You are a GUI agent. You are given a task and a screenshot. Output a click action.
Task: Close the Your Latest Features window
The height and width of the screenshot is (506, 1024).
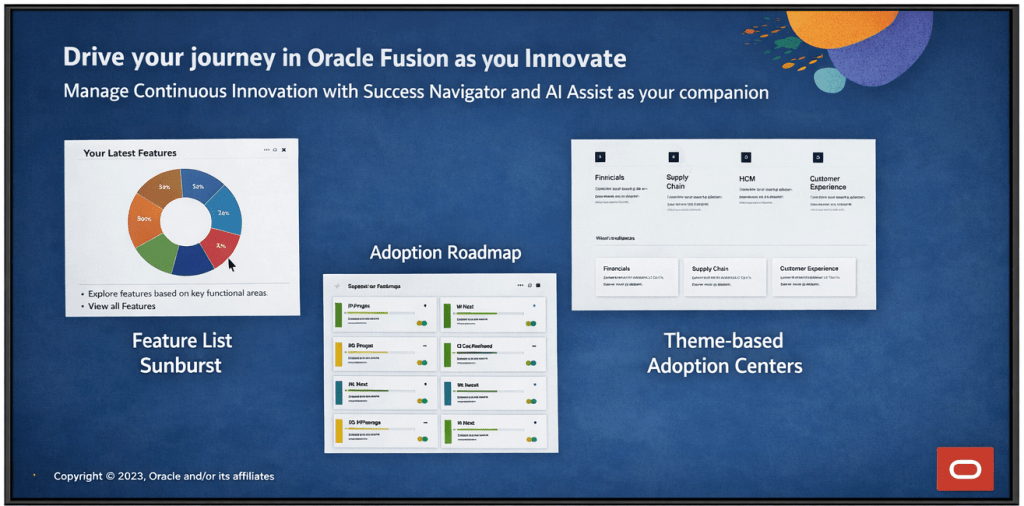[284, 150]
